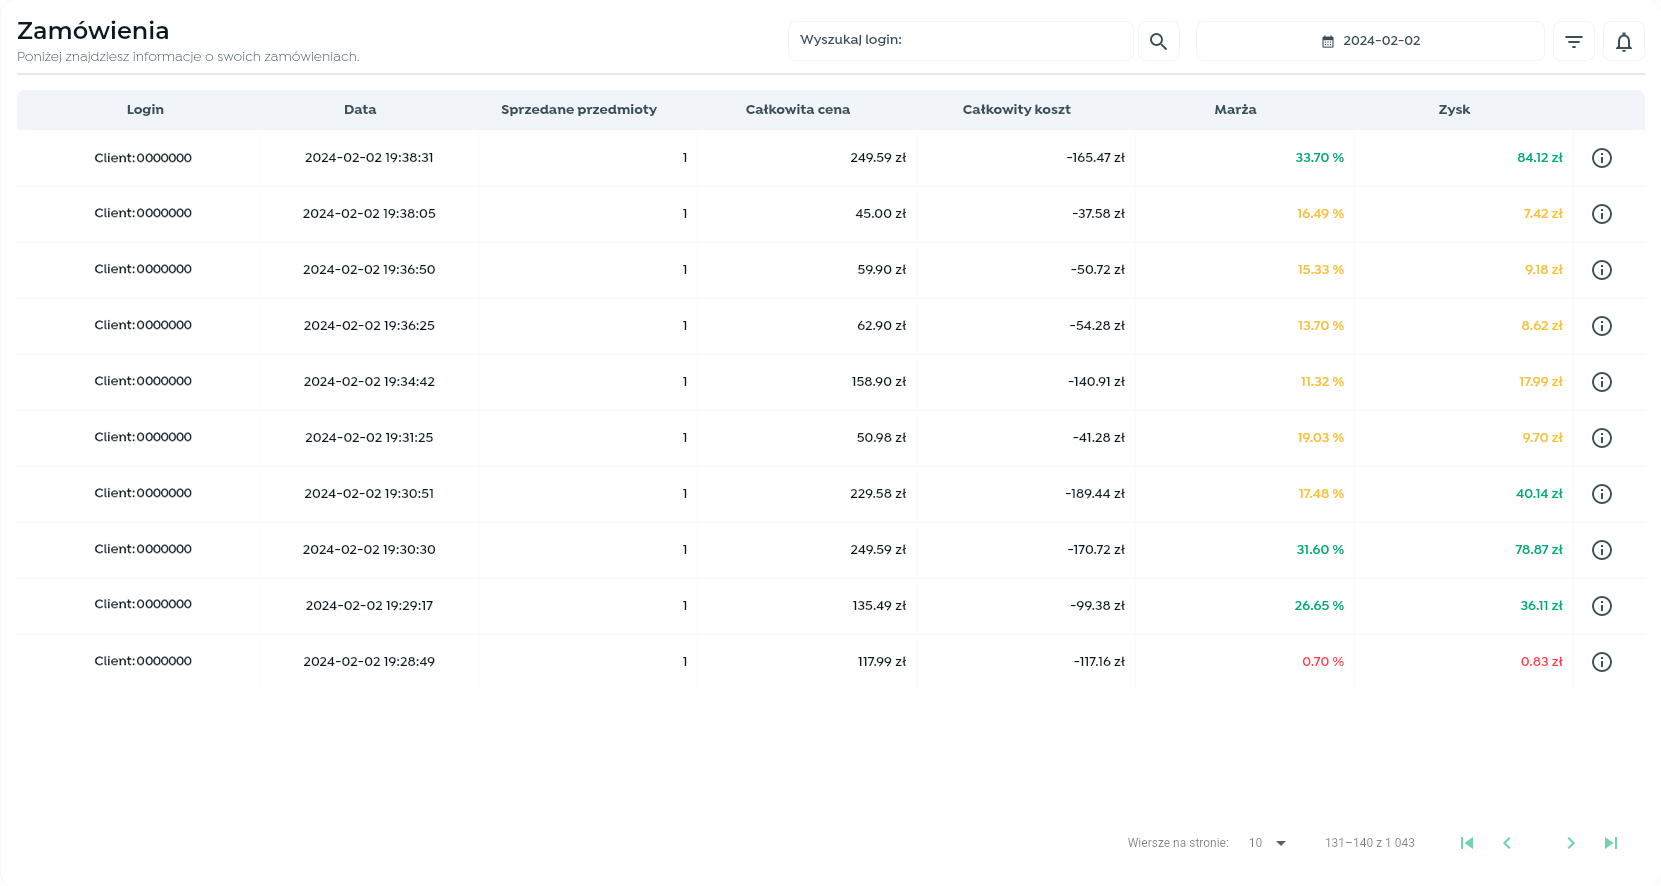Select date cell 2024-02-02 19:38:31

point(369,158)
